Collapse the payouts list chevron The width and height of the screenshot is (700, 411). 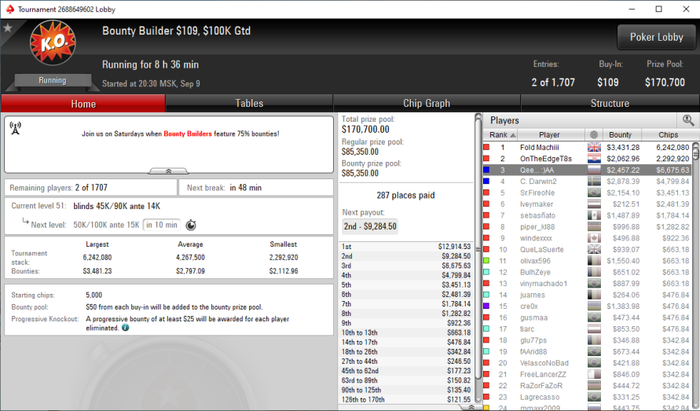[471, 407]
